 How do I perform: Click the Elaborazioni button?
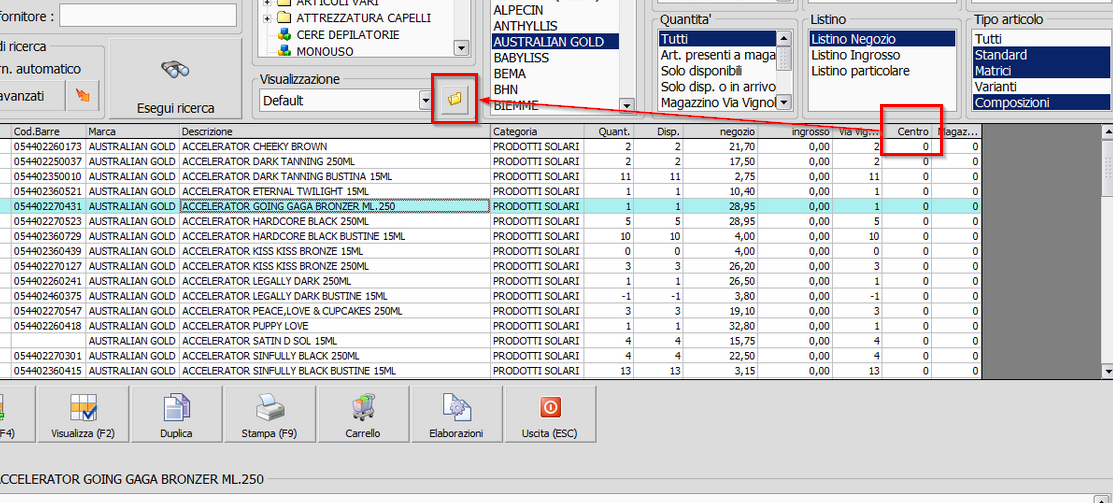tap(456, 414)
